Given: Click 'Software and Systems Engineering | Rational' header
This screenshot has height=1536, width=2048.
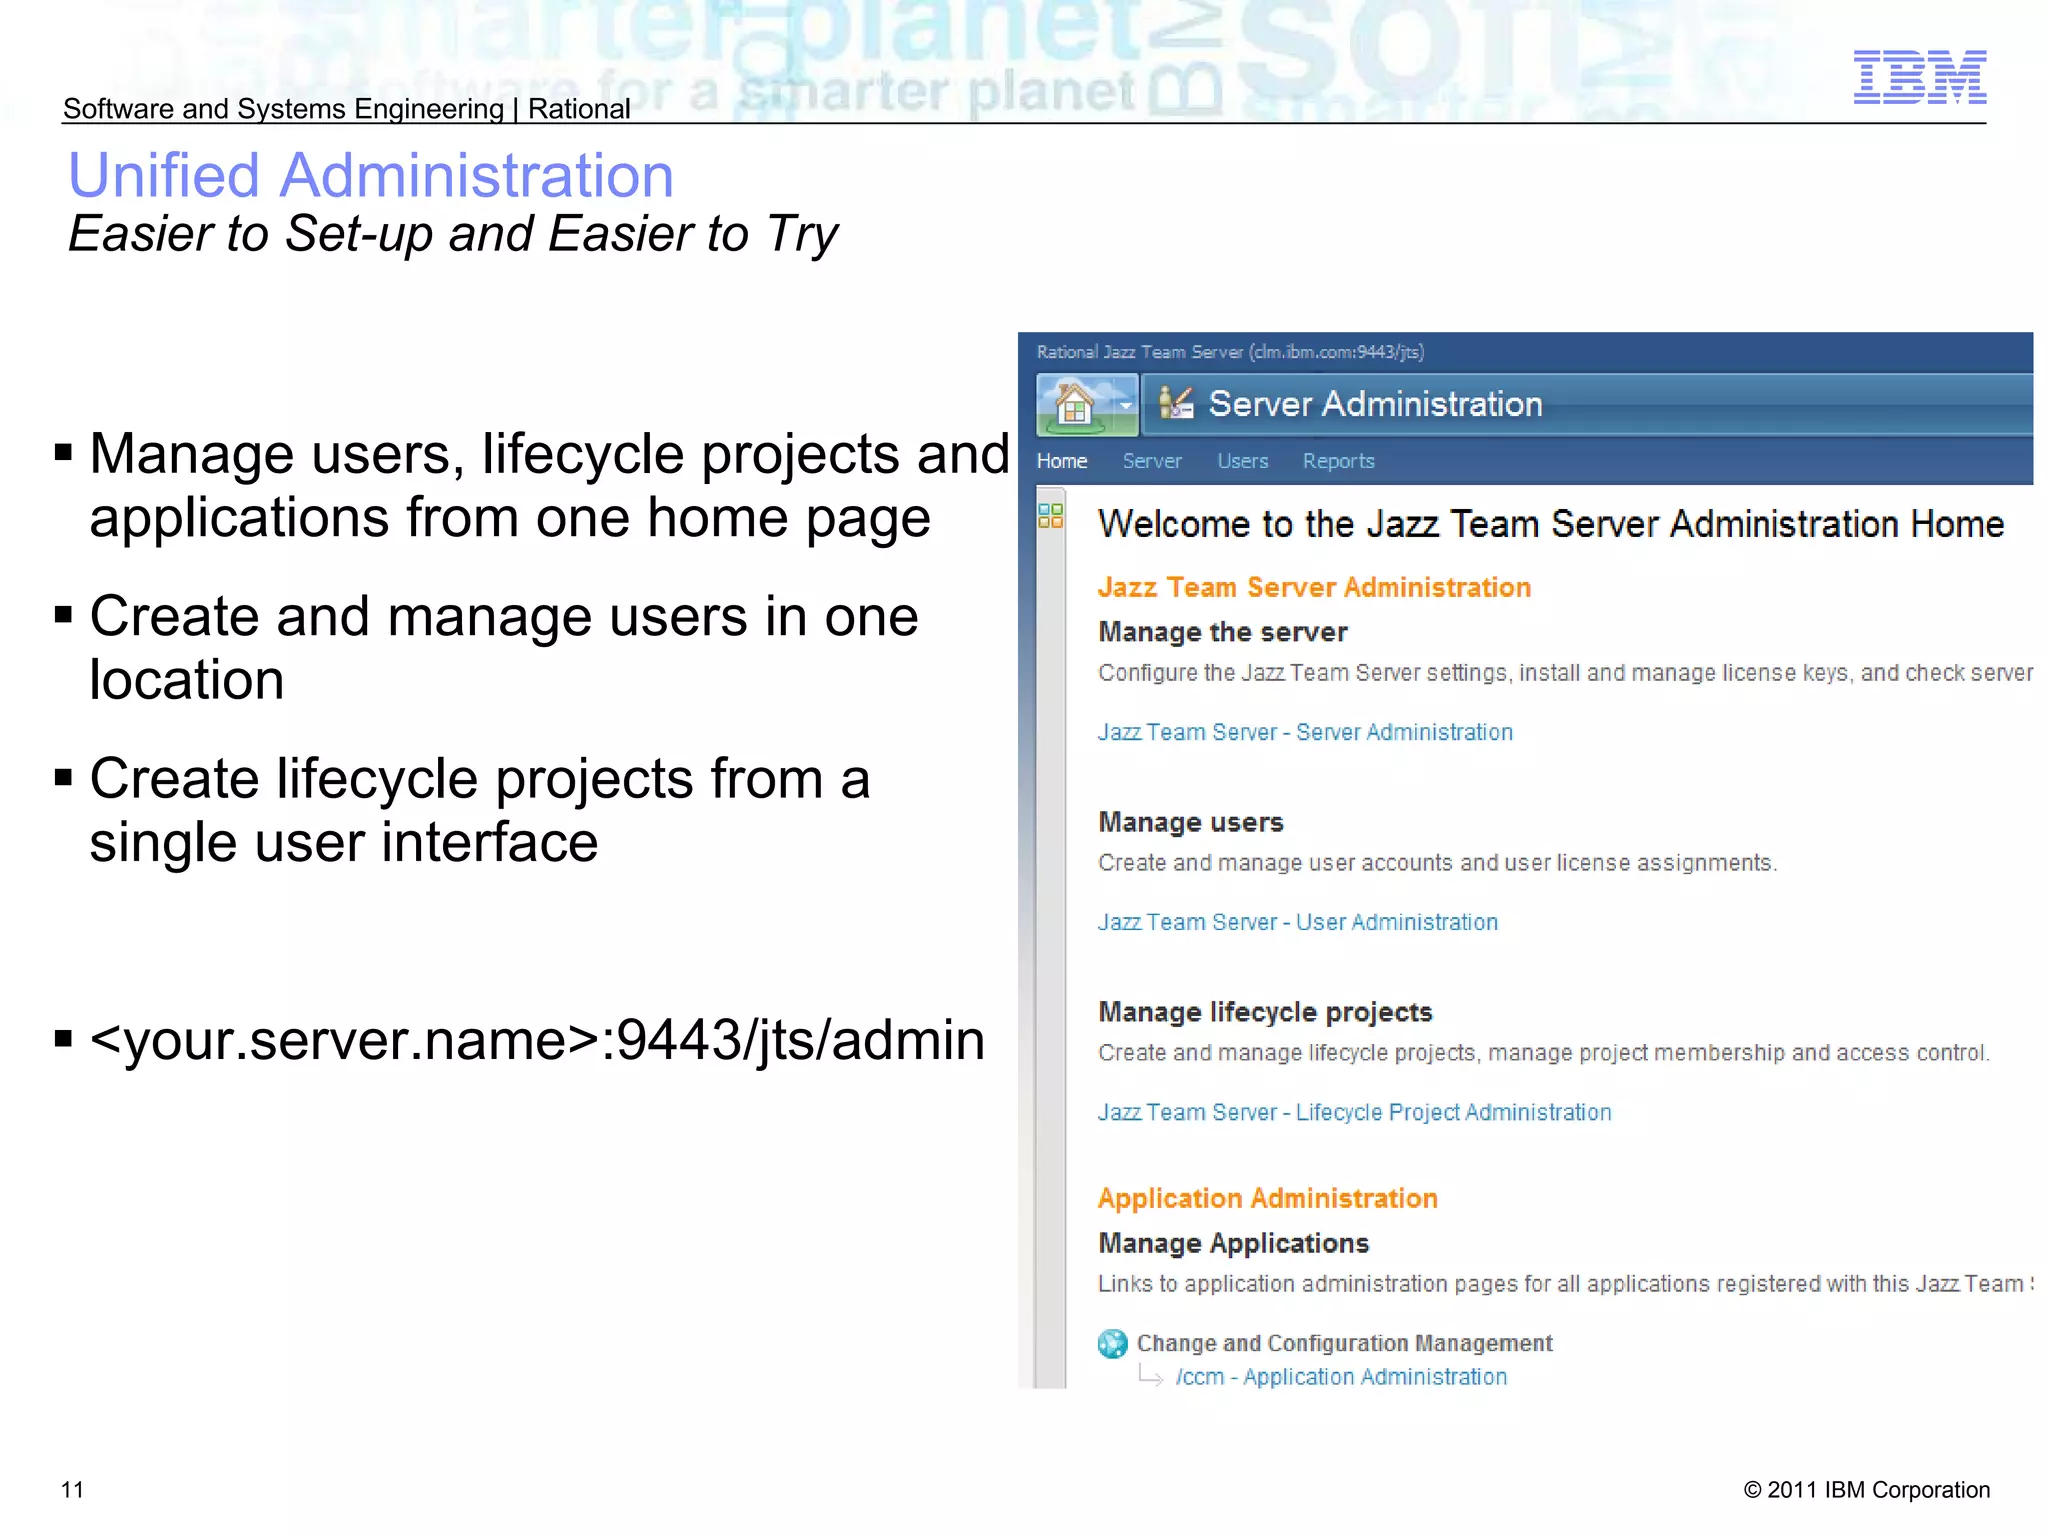Looking at the screenshot, I should pos(346,109).
